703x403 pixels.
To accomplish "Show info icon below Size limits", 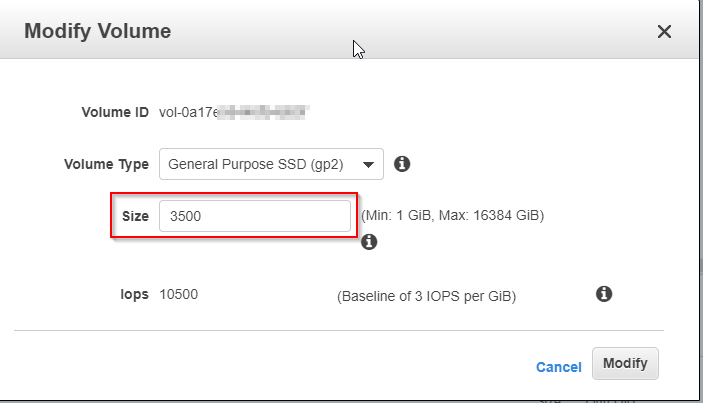I will click(x=369, y=242).
